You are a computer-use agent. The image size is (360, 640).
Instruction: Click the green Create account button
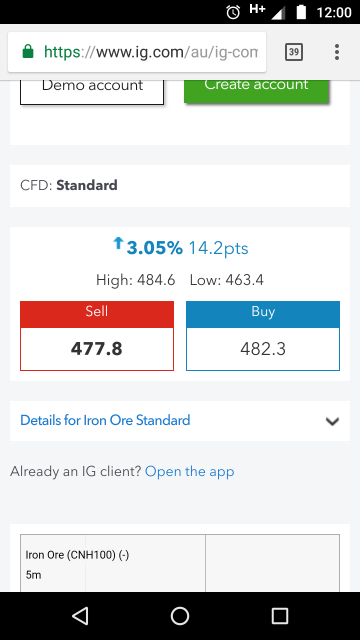pos(256,90)
